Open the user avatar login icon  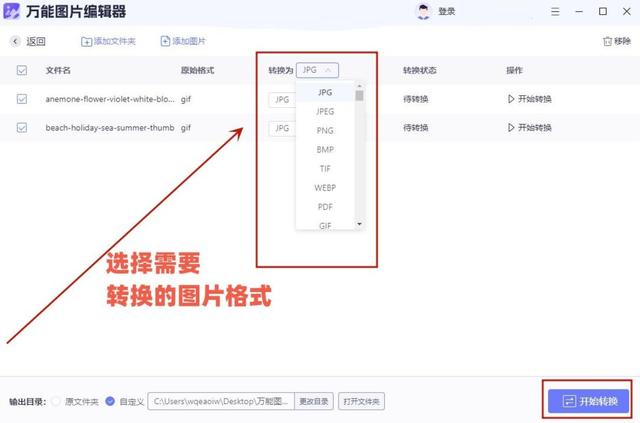coord(423,11)
